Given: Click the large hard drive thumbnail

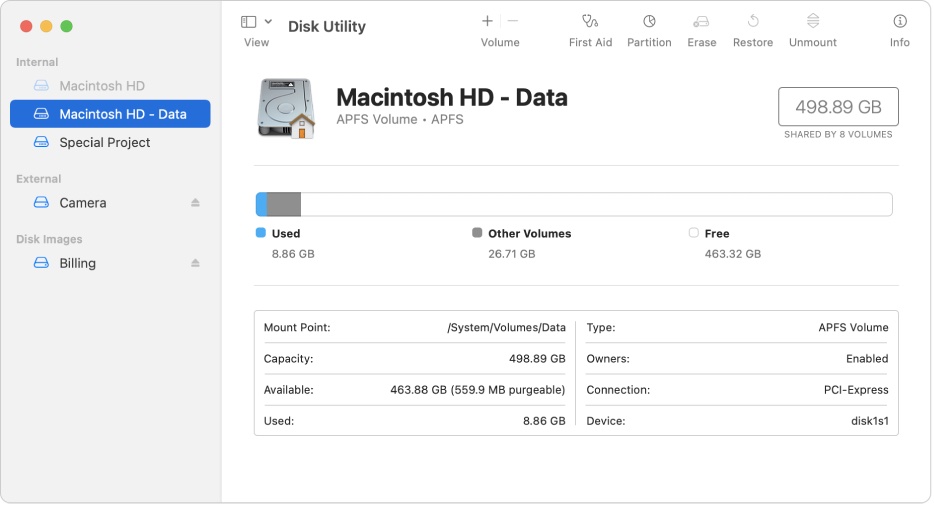Looking at the screenshot, I should (x=285, y=108).
